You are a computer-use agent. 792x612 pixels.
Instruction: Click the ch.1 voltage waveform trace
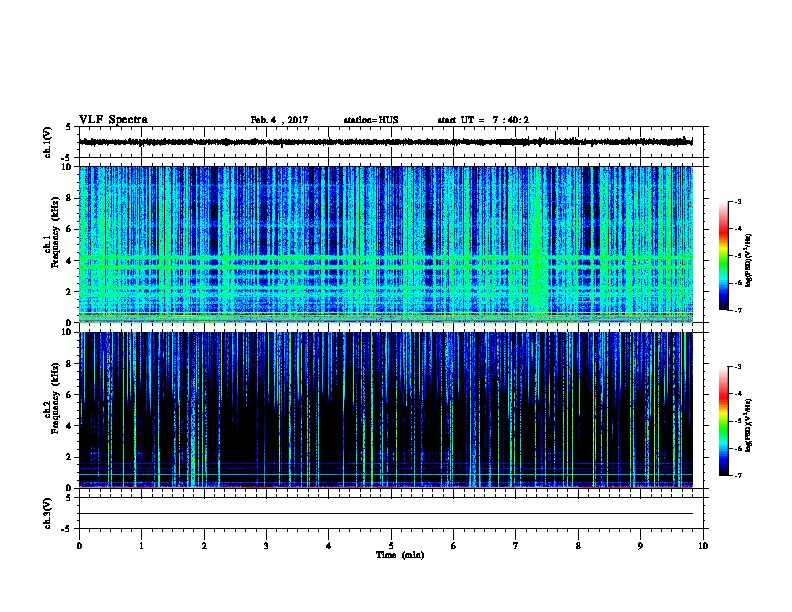pos(386,142)
